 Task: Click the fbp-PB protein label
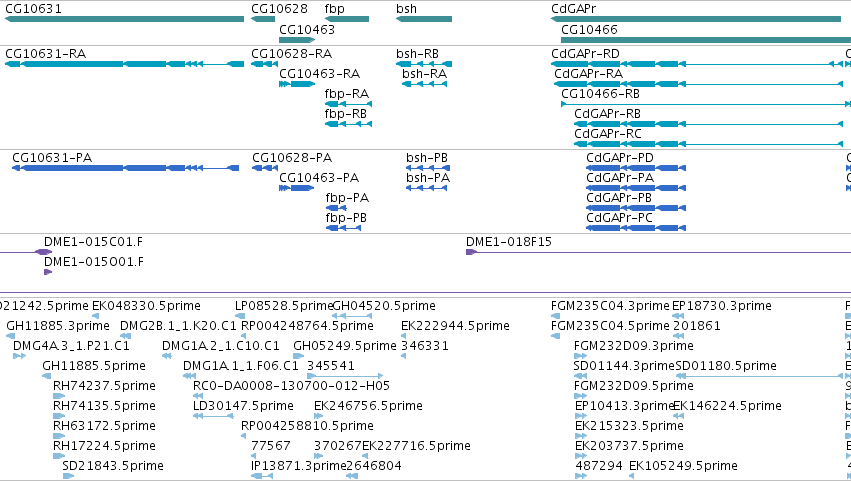pos(346,218)
